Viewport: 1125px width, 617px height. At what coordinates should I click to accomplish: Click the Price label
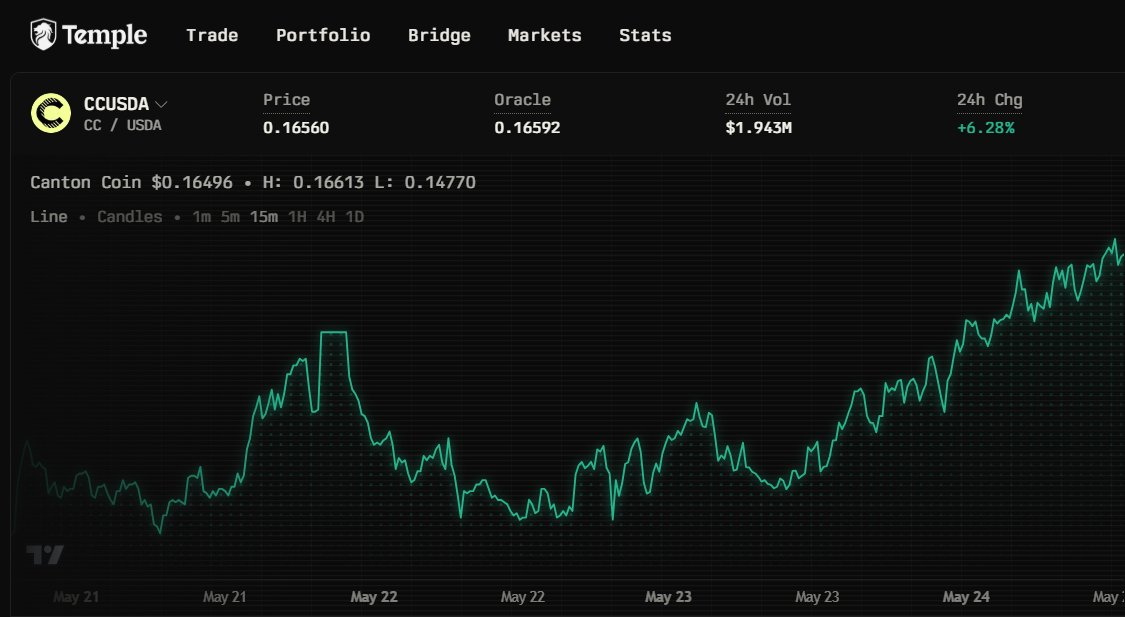point(286,100)
